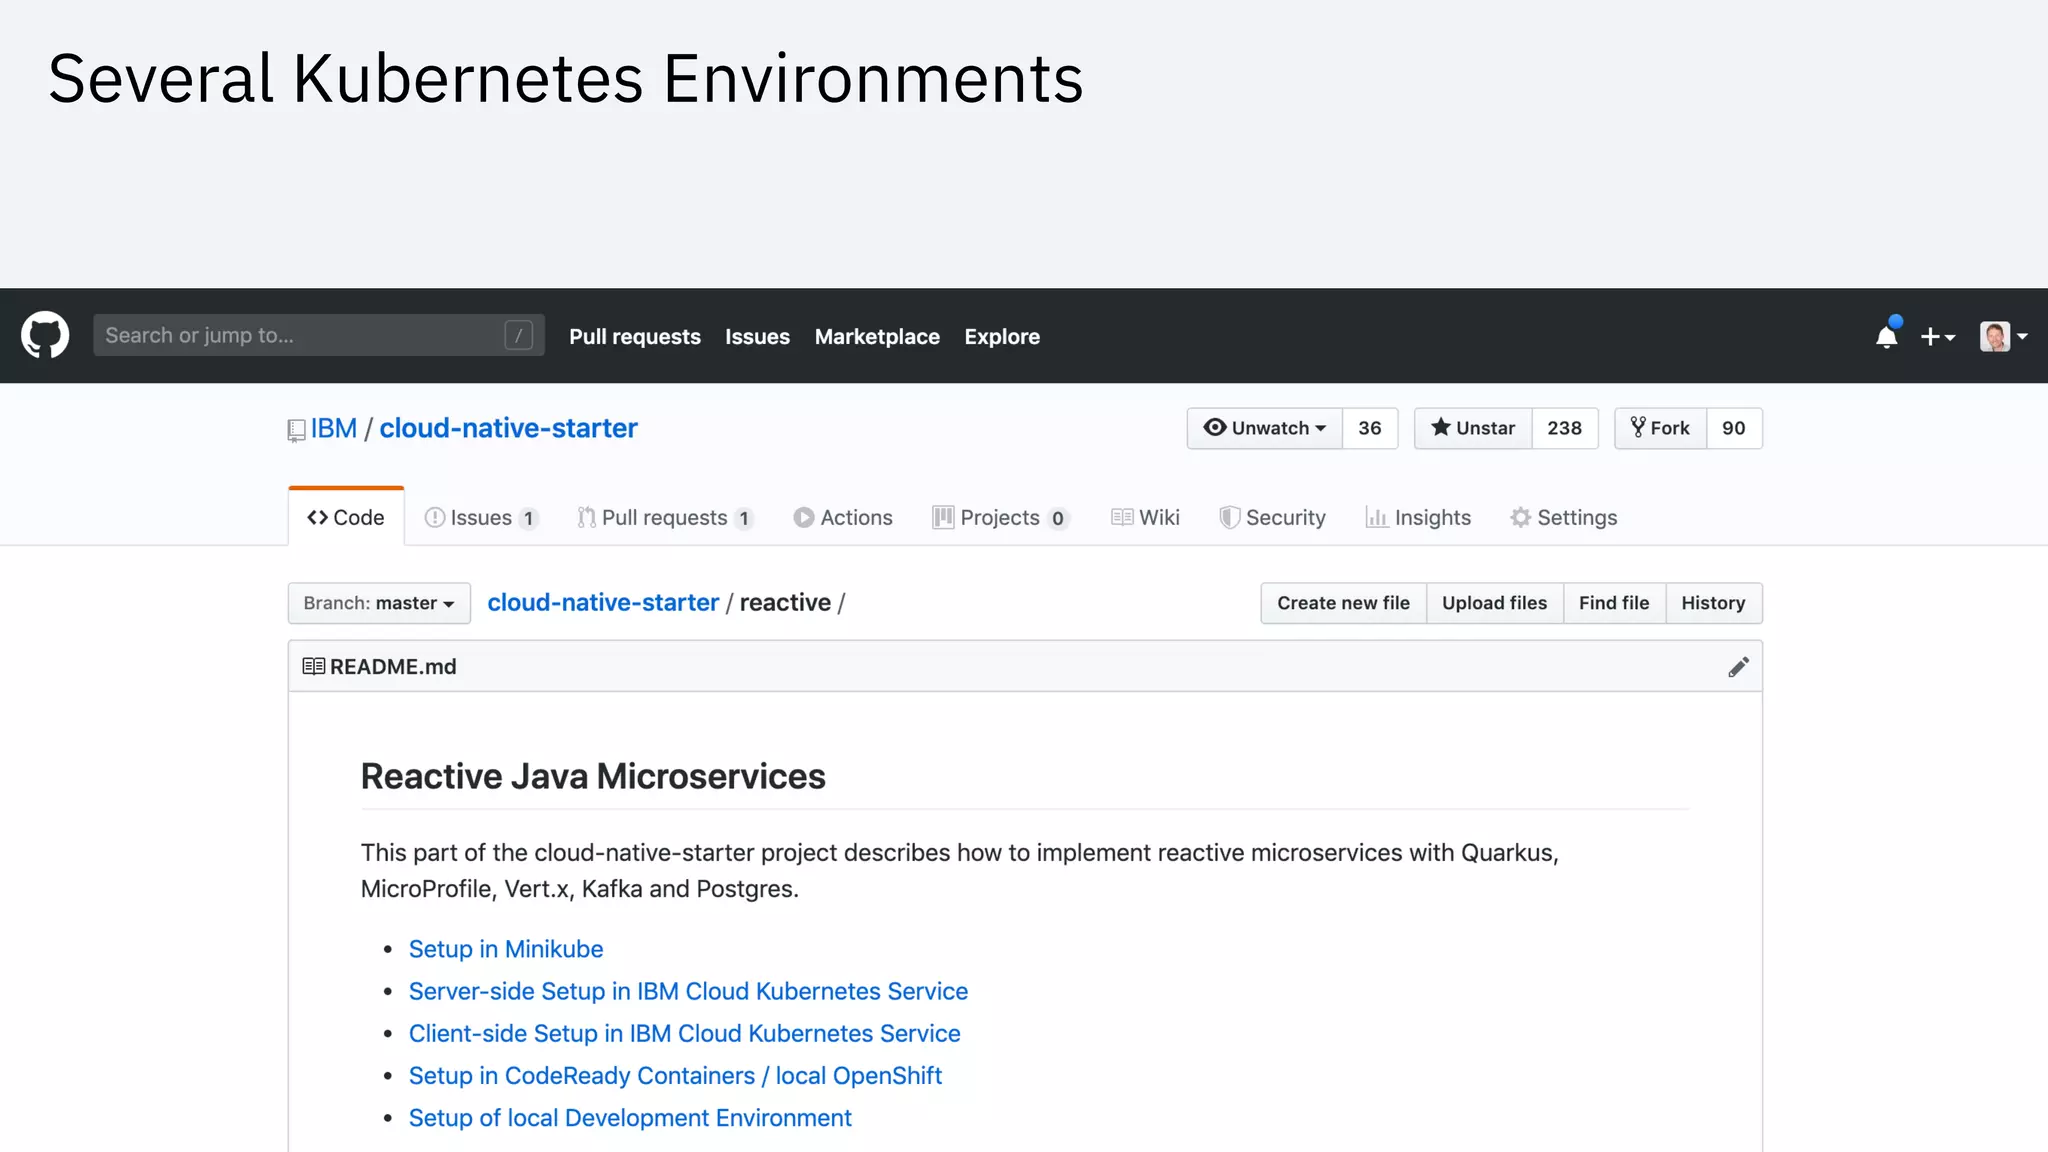
Task: Focus the Search or jump to field
Action: [319, 335]
